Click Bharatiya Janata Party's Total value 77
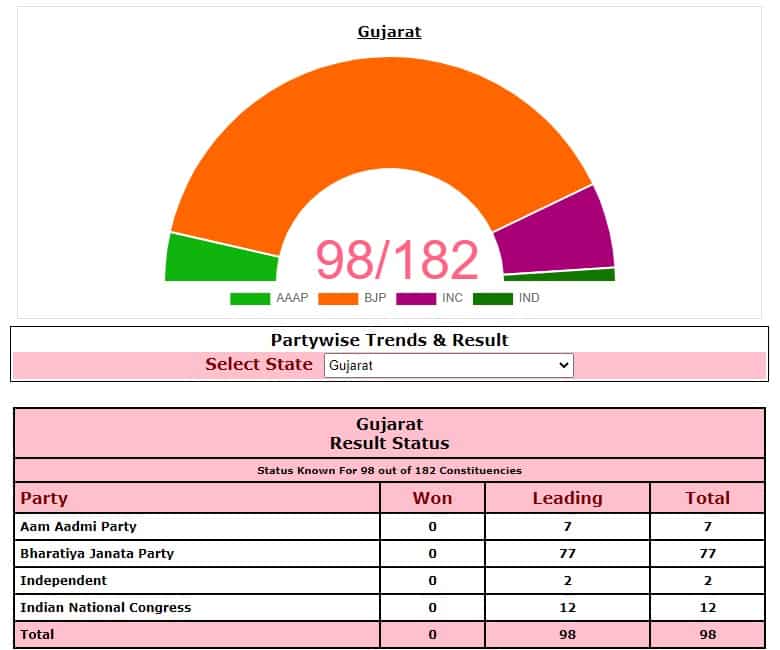 tap(707, 554)
